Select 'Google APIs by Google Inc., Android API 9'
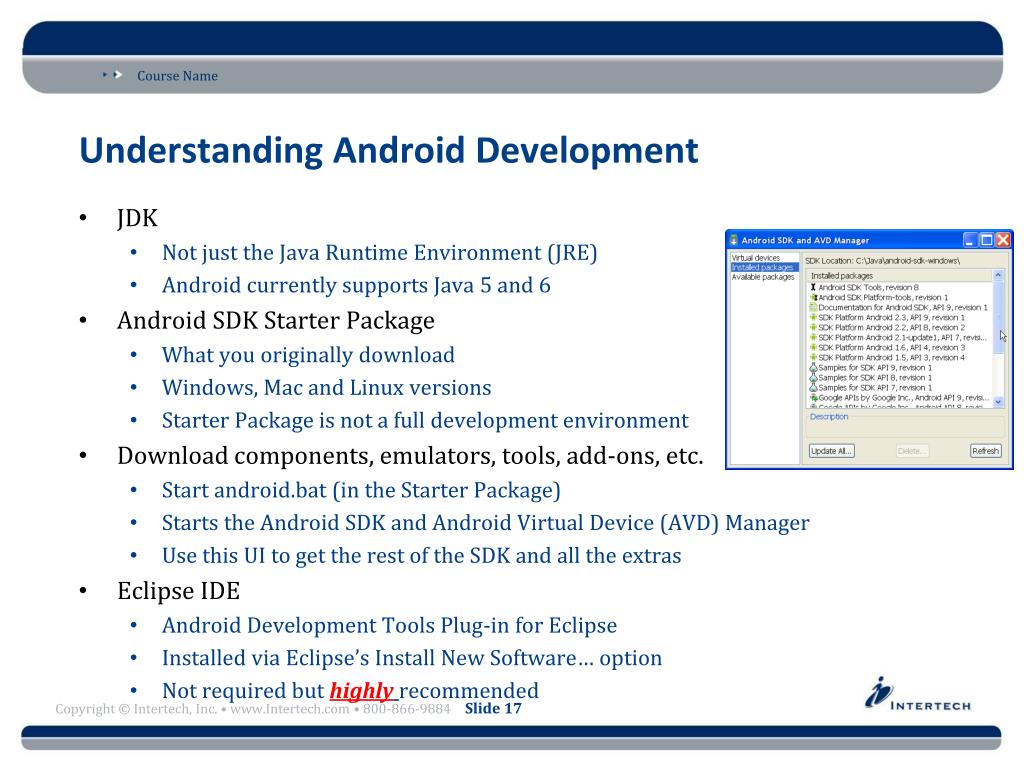Viewport: 1024px width, 768px height. pos(900,398)
